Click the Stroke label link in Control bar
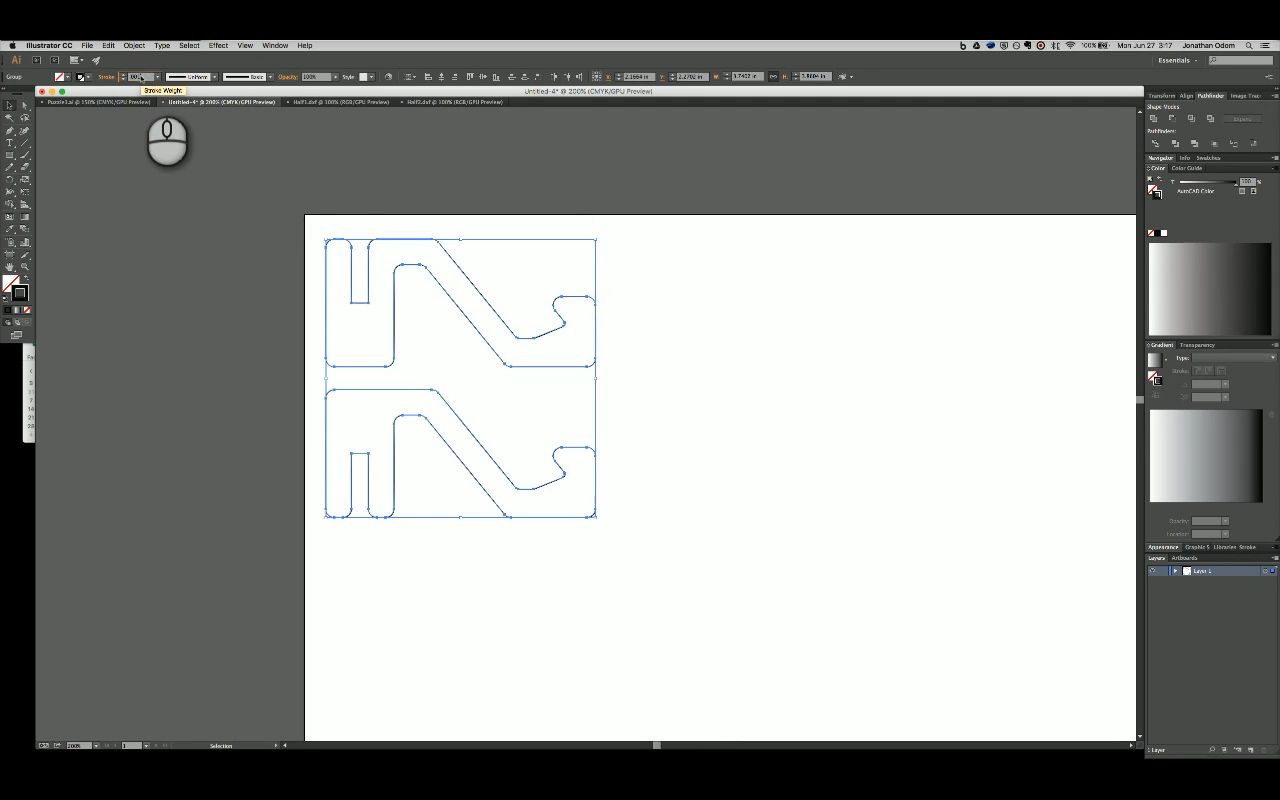 click(106, 77)
